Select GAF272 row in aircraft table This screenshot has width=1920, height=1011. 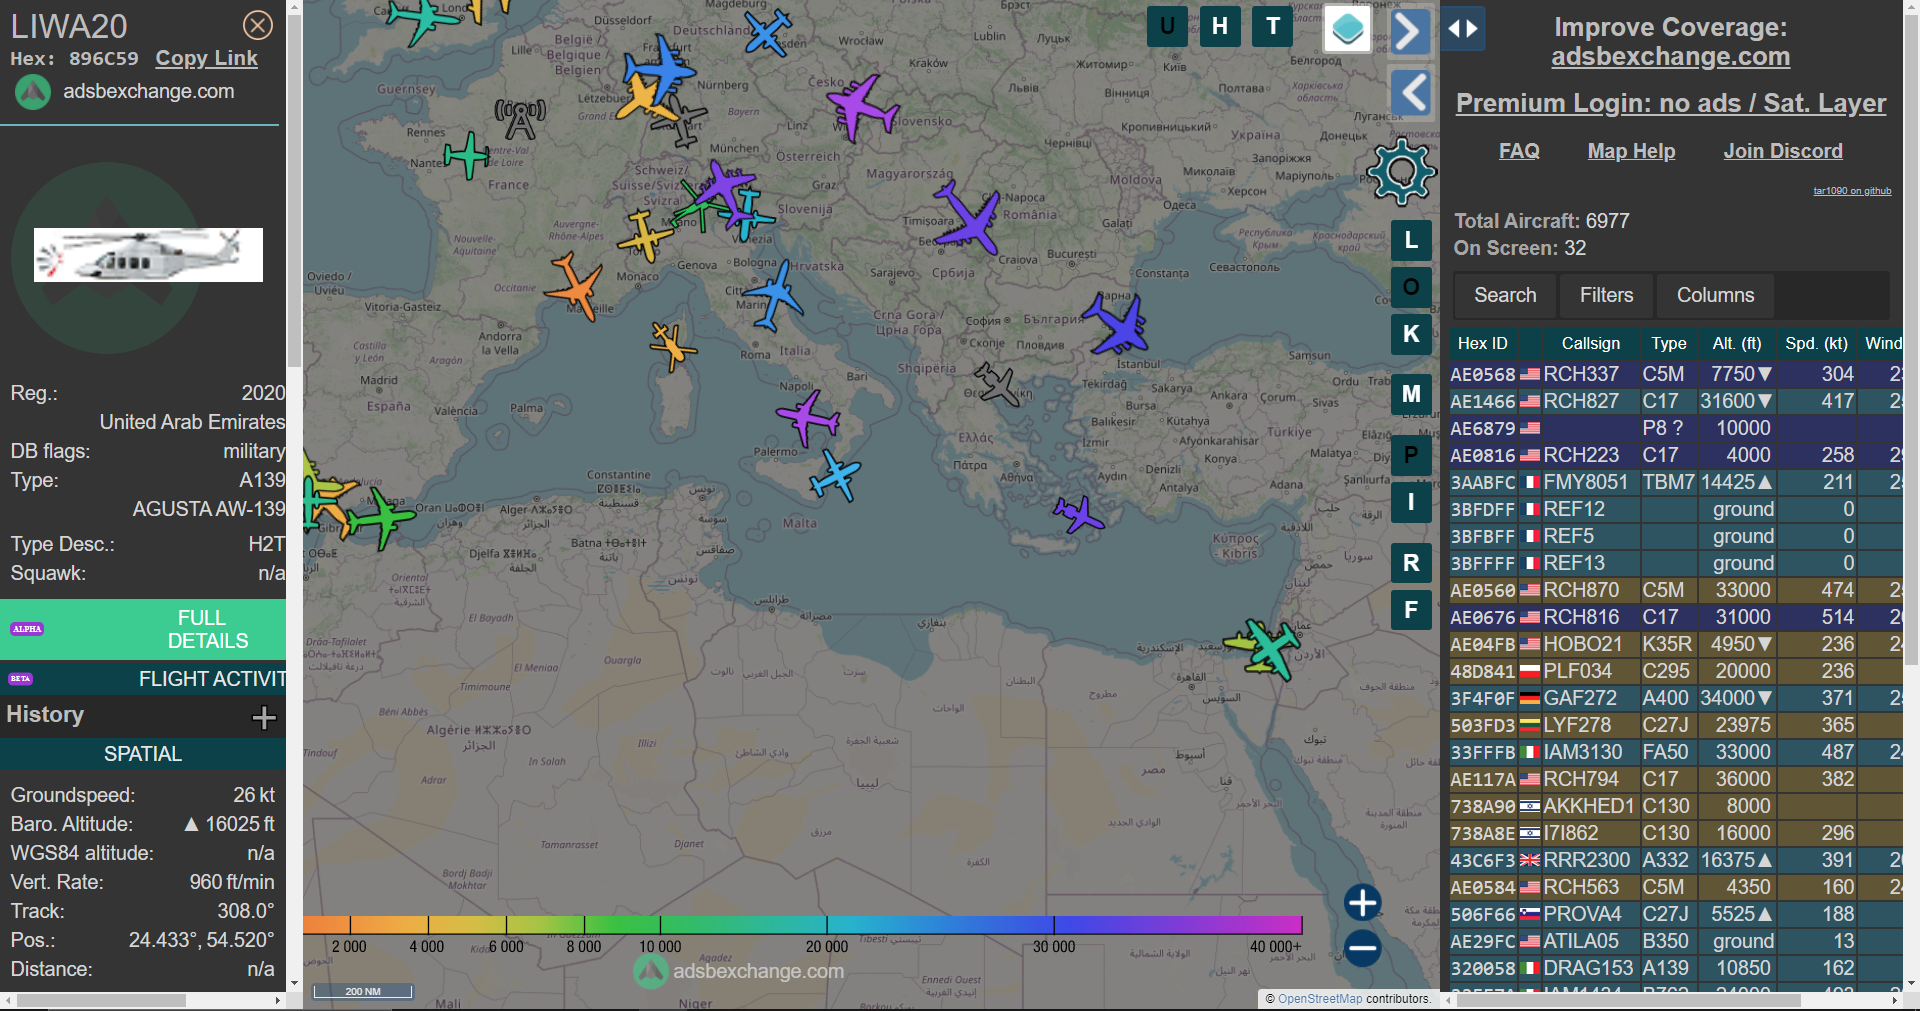coord(1676,698)
